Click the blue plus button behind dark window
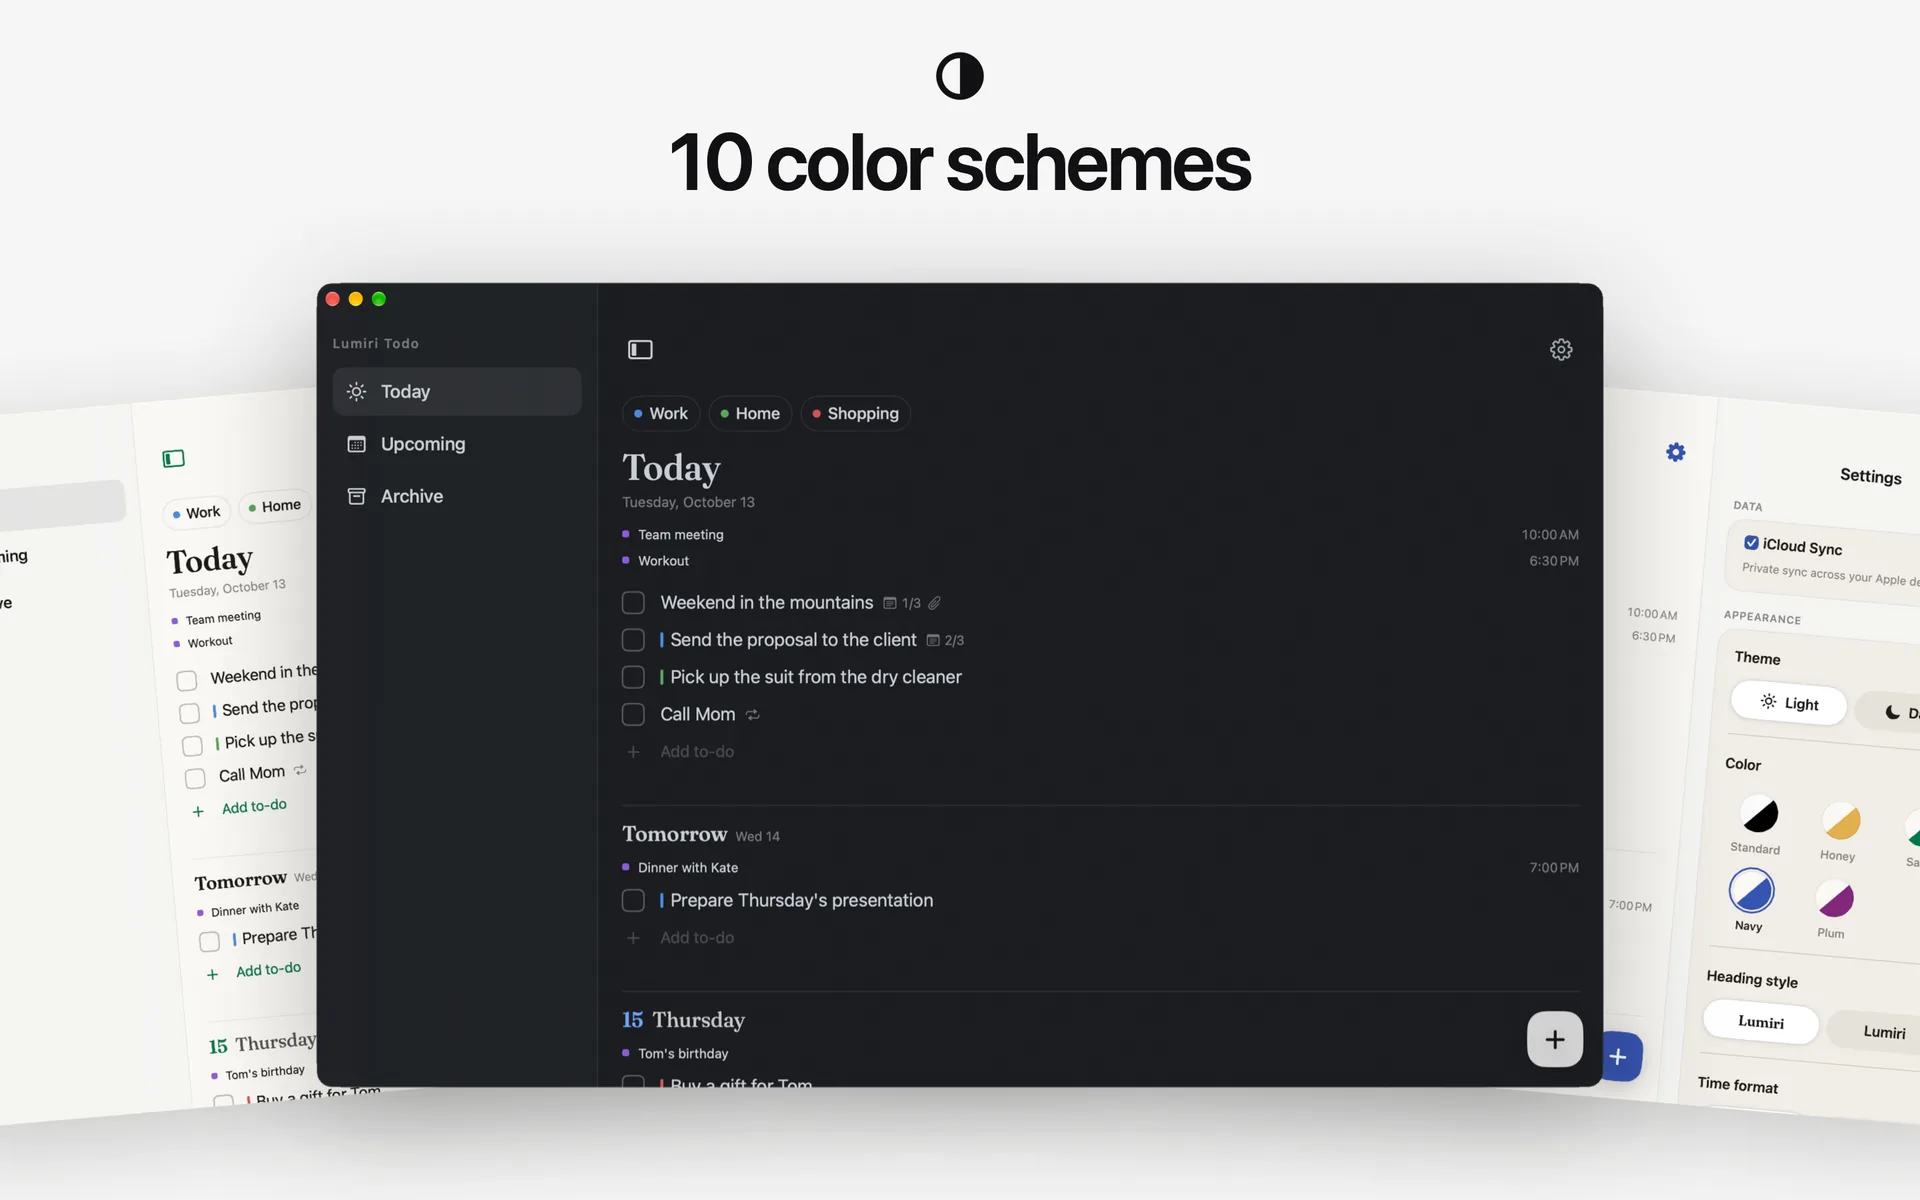This screenshot has height=1200, width=1920. point(1621,1057)
